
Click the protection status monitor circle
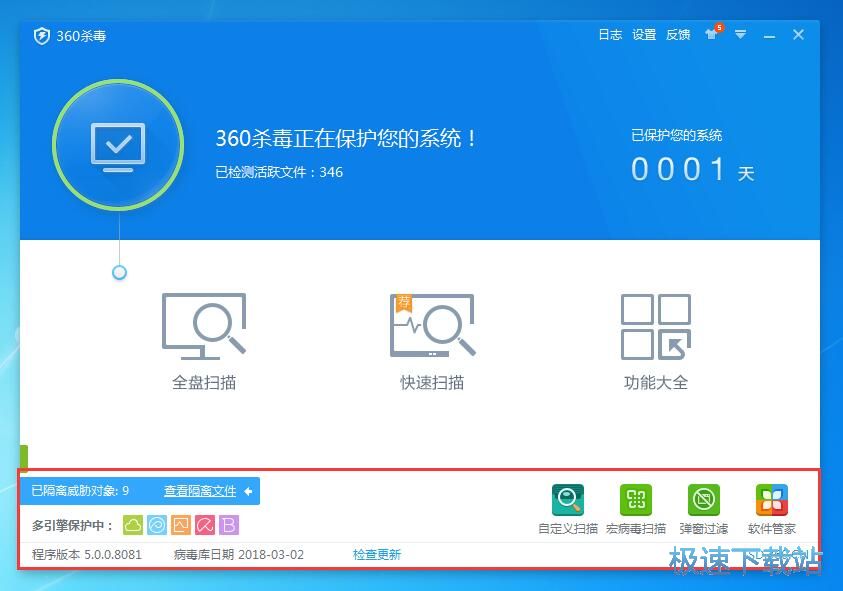pos(118,144)
